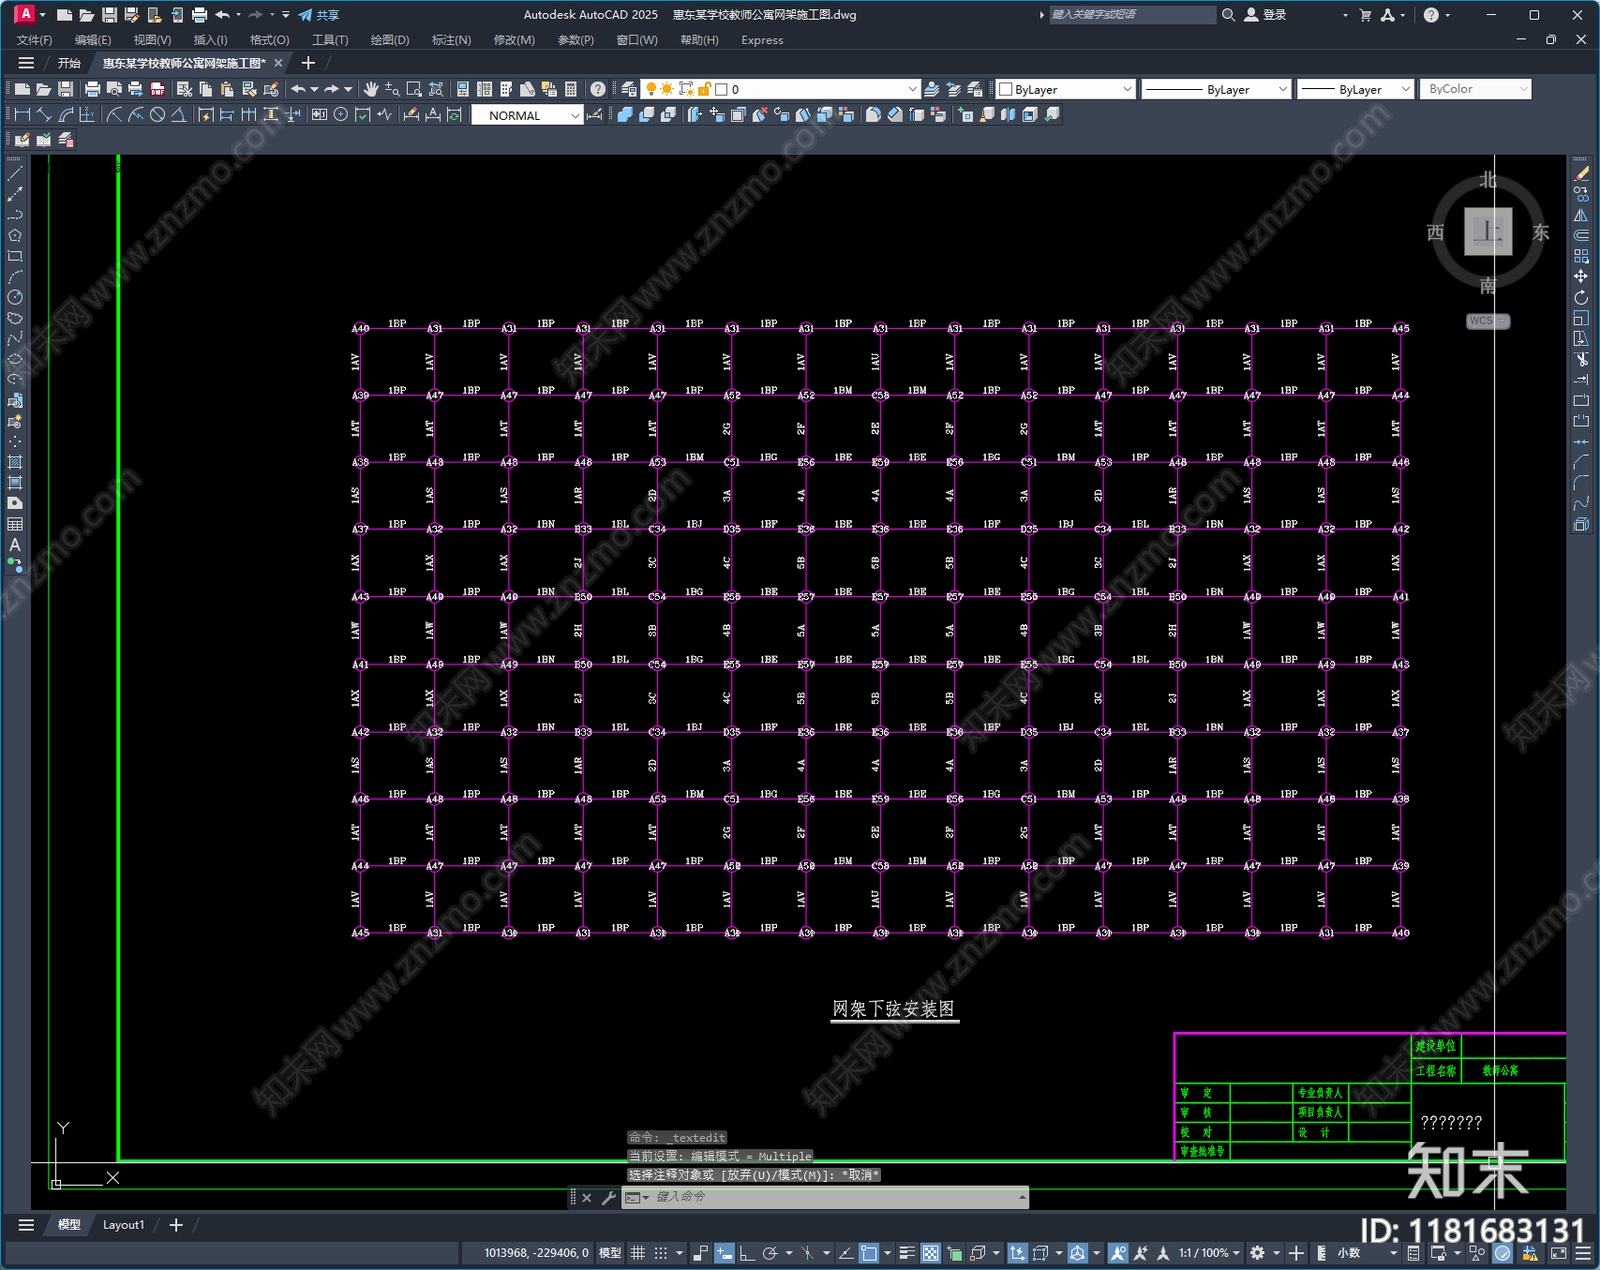Add a new layout with plus button

coord(176,1225)
